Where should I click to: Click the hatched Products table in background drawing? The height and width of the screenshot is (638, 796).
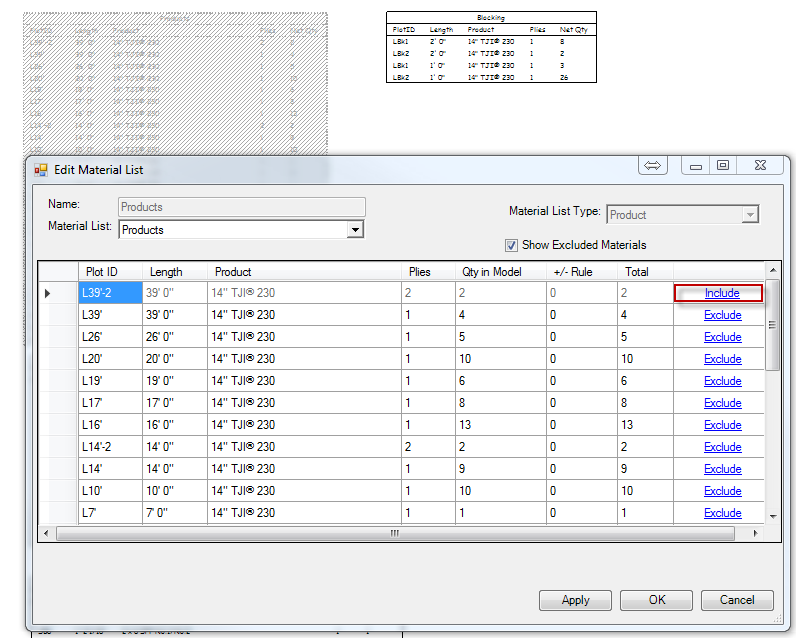175,84
